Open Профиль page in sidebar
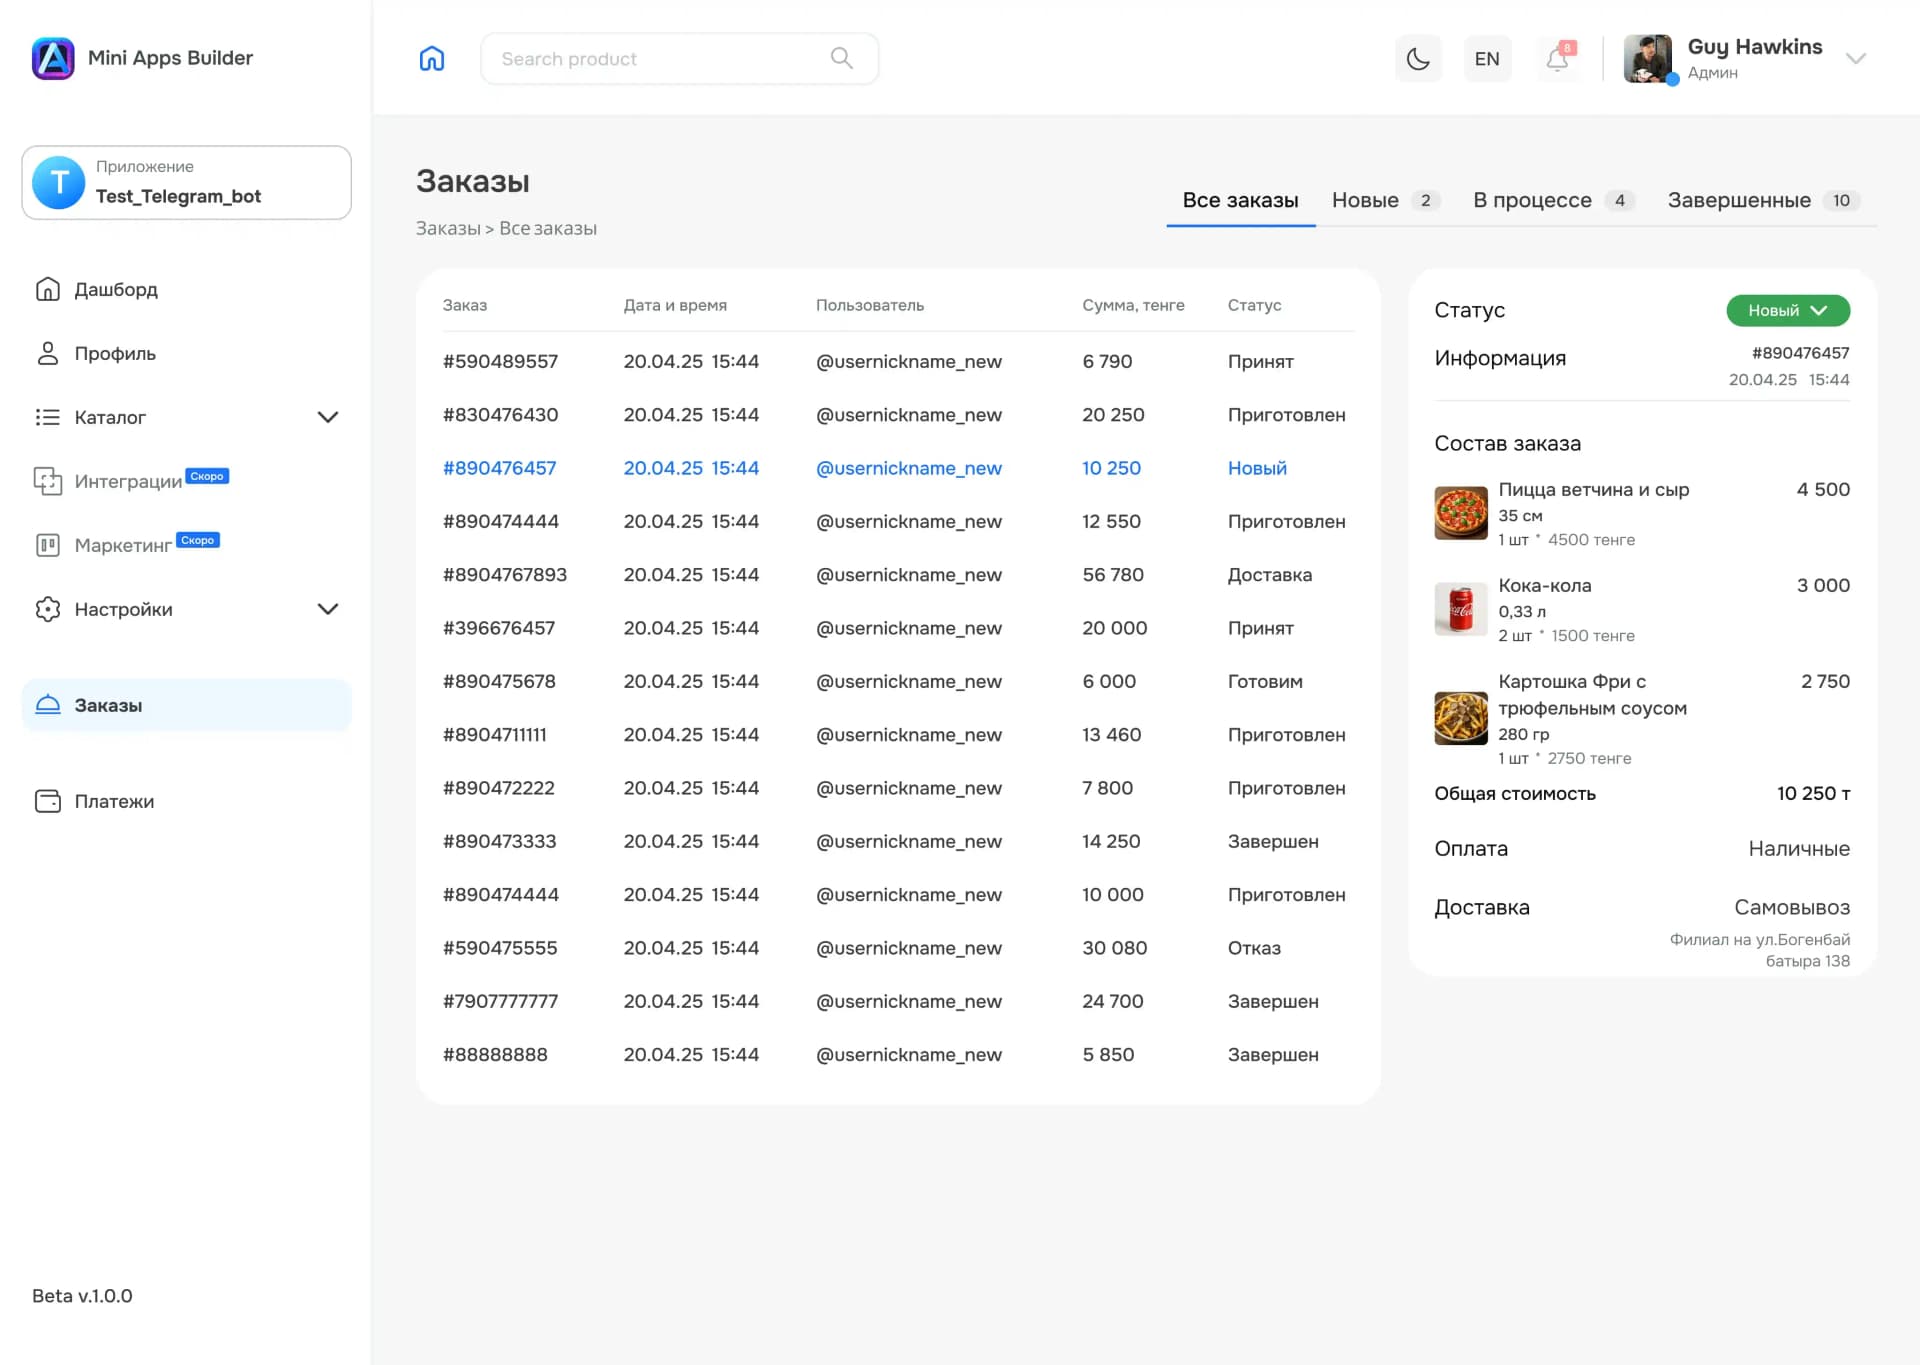This screenshot has width=1920, height=1365. (x=114, y=353)
